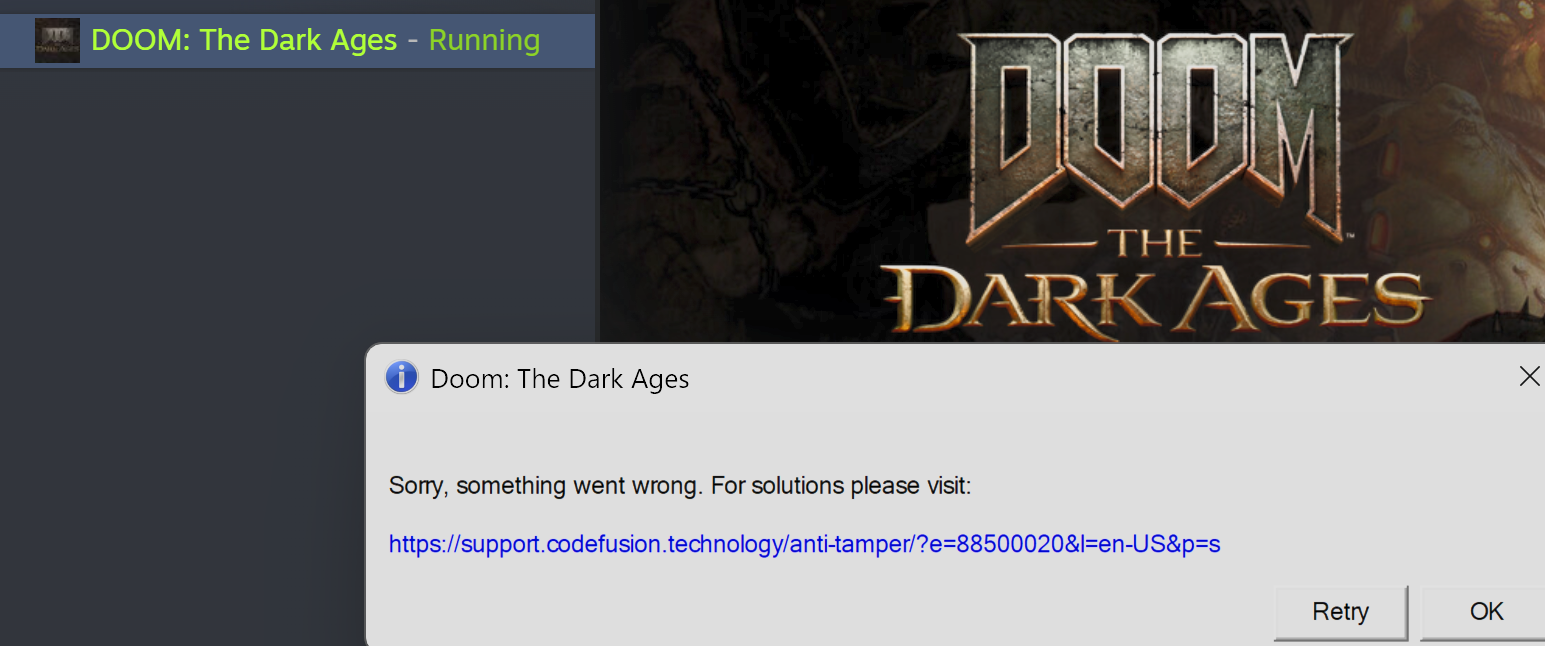The height and width of the screenshot is (646, 1545).
Task: Click empty dialog title bar area
Action: pyautogui.click(x=1100, y=378)
